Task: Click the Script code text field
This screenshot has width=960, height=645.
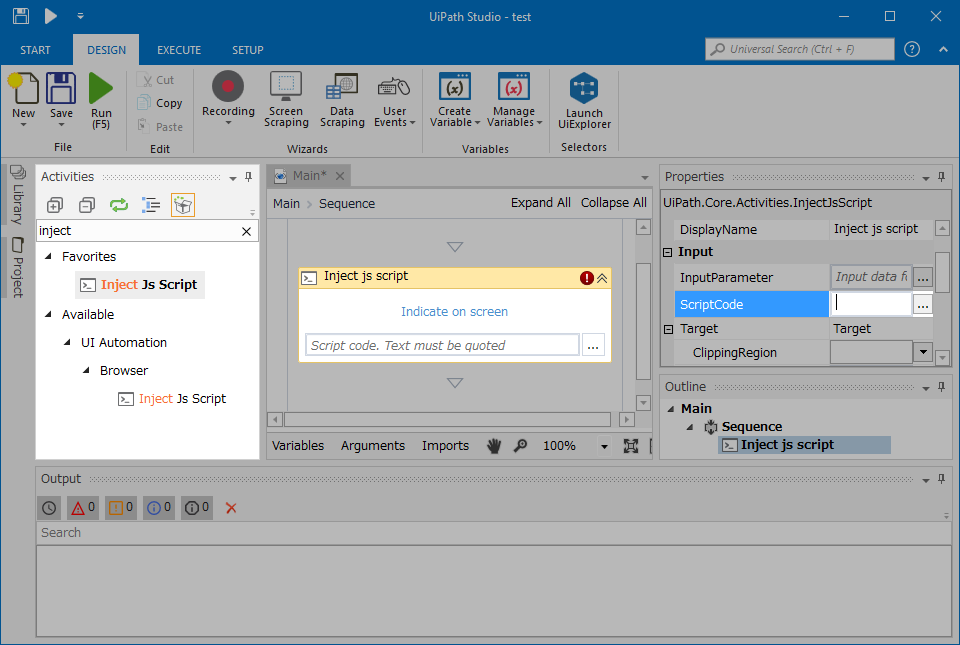Action: (442, 345)
